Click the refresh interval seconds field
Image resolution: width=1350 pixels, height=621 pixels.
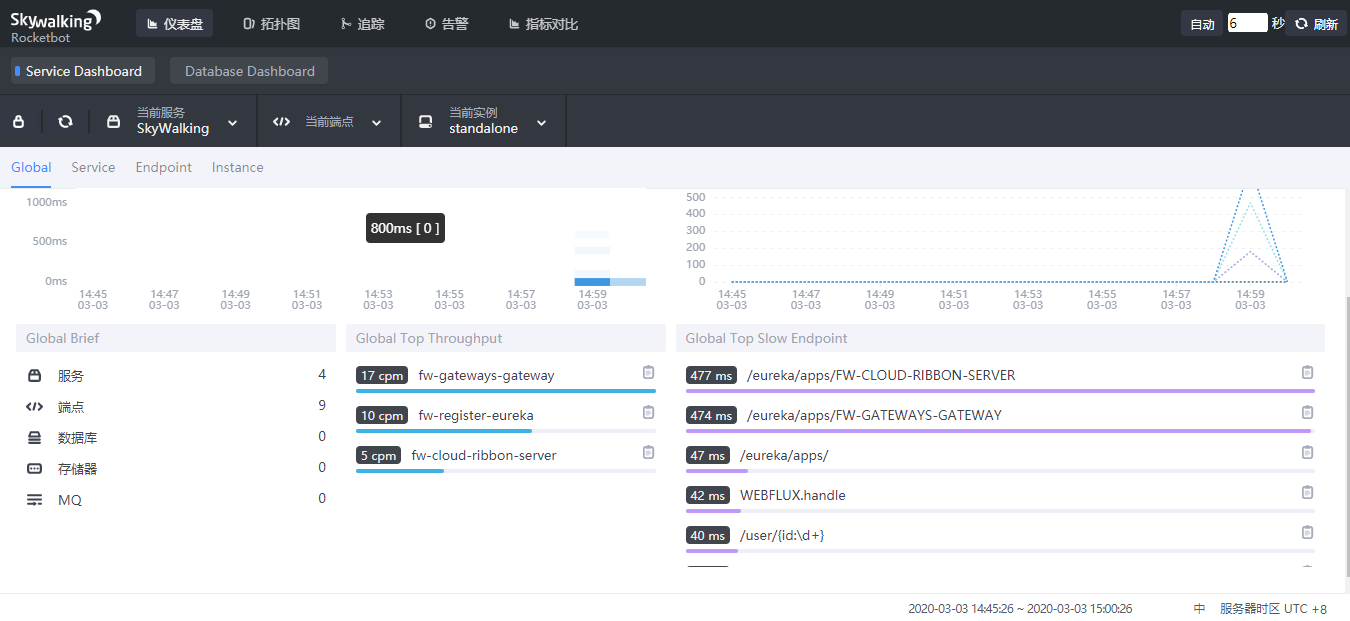point(1247,24)
